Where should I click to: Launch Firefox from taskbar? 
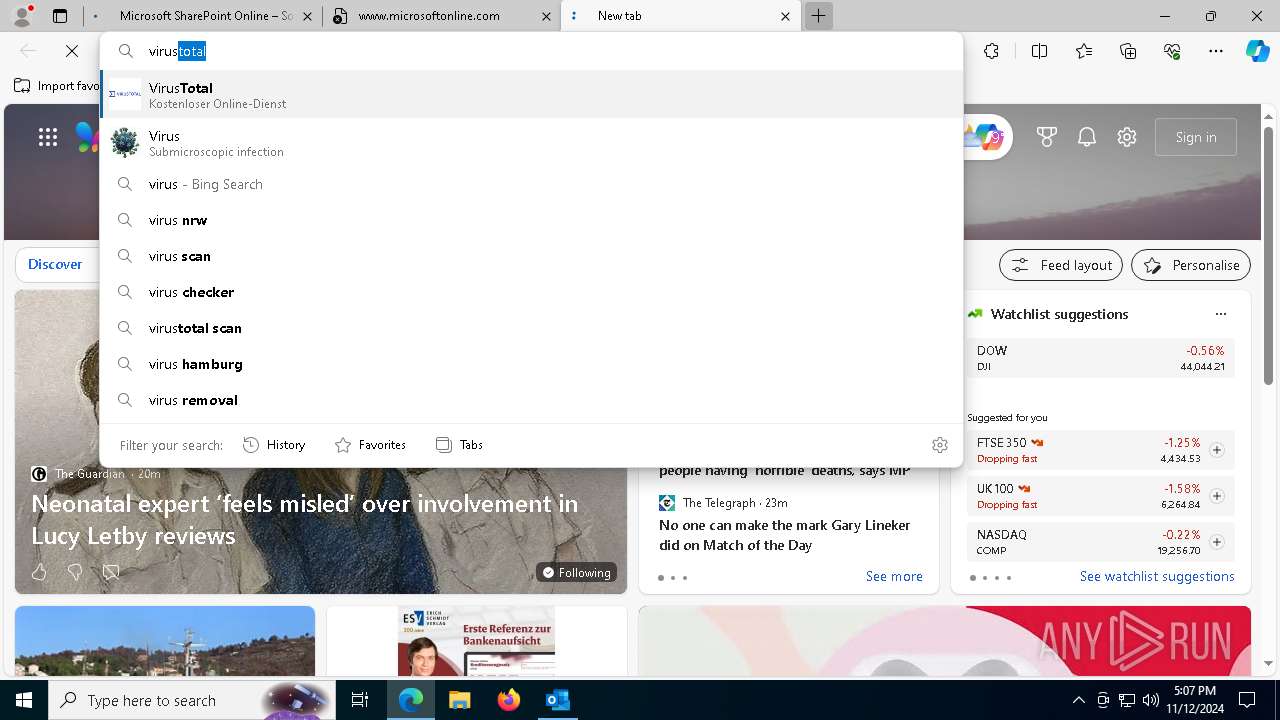tap(509, 700)
